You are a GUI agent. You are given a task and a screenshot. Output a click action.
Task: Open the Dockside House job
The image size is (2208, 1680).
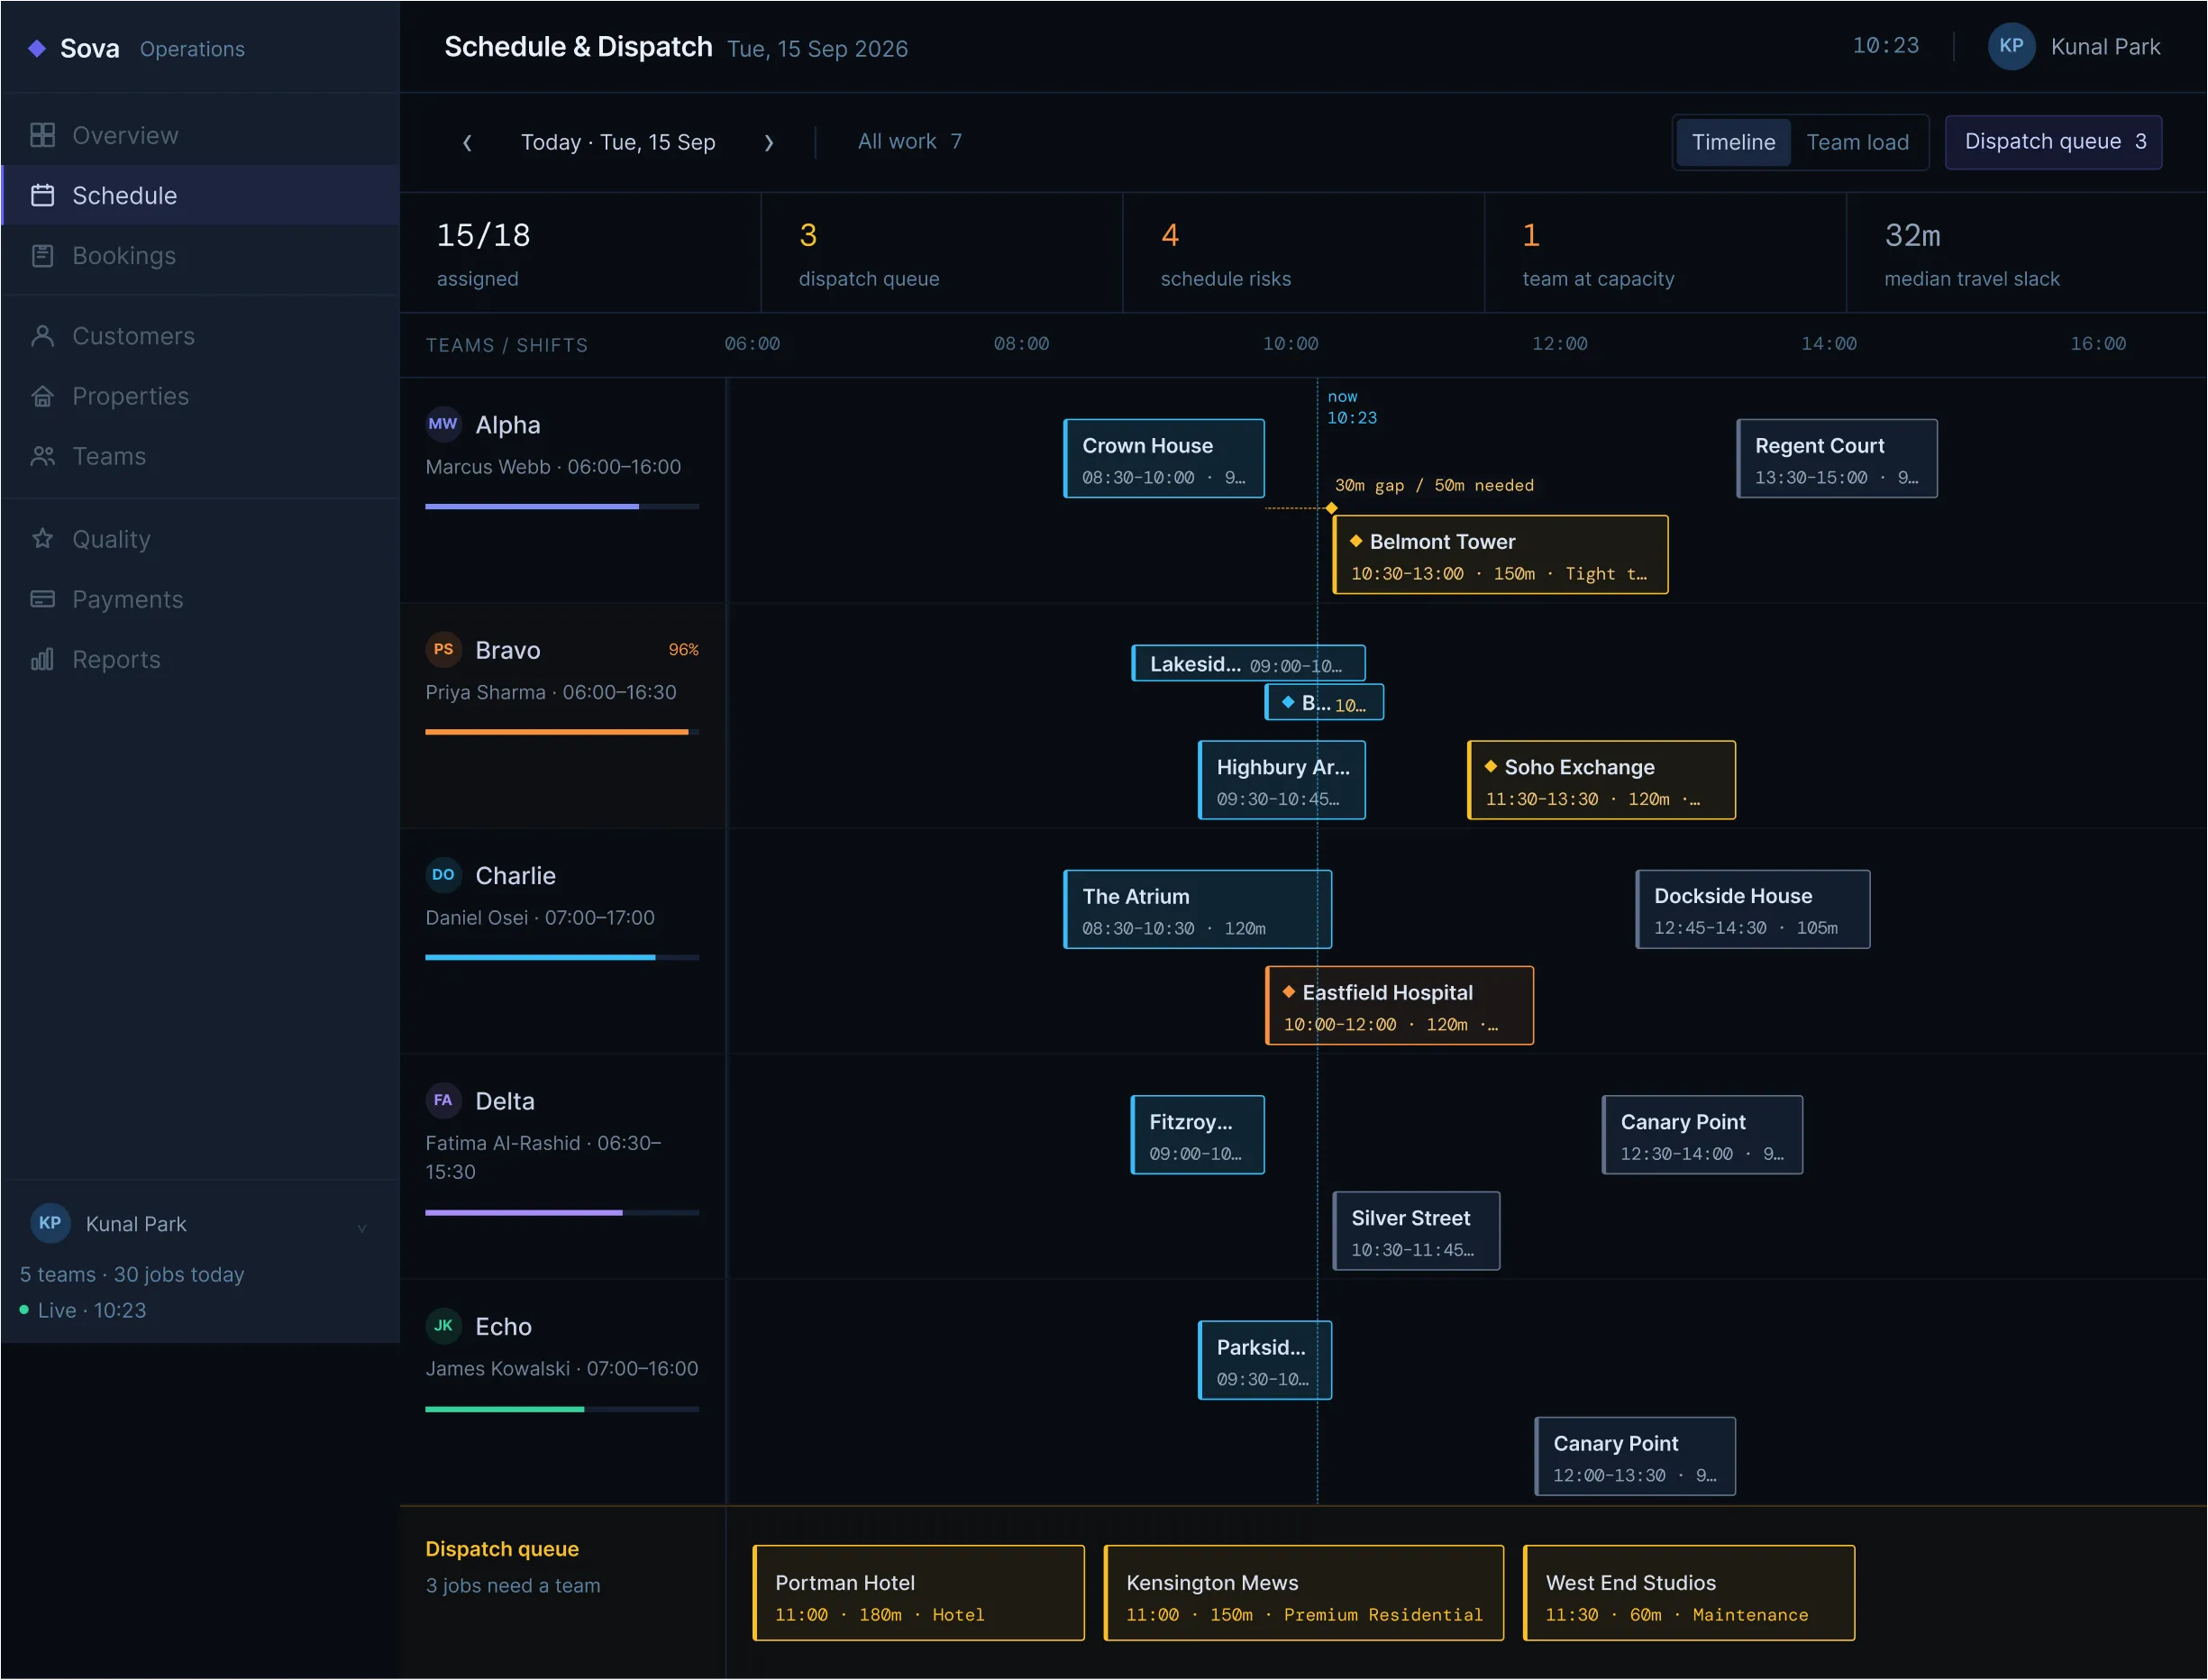pos(1753,910)
